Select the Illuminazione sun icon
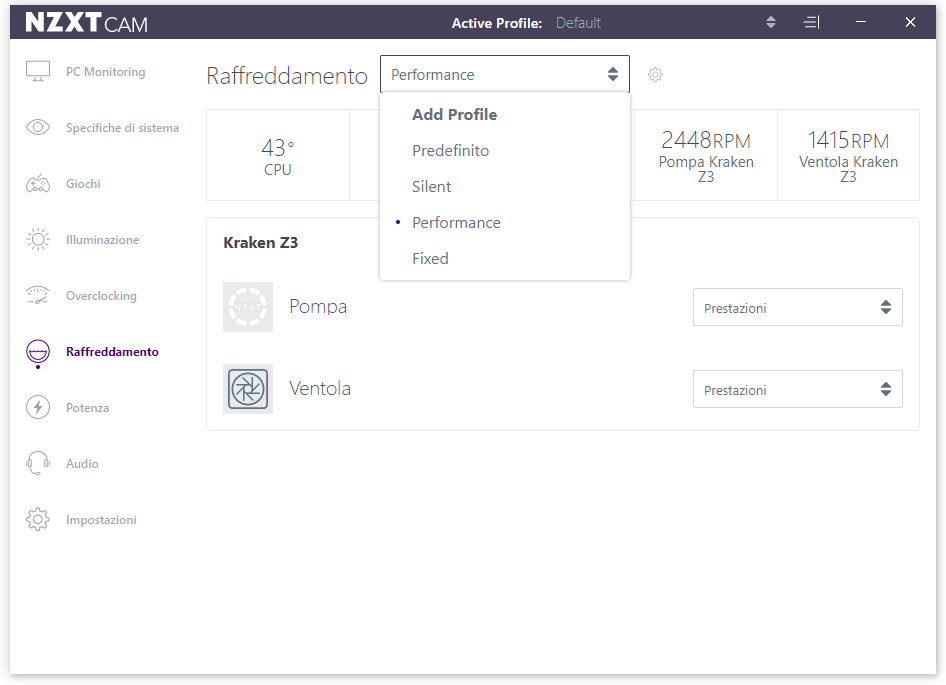946x685 pixels. point(37,240)
